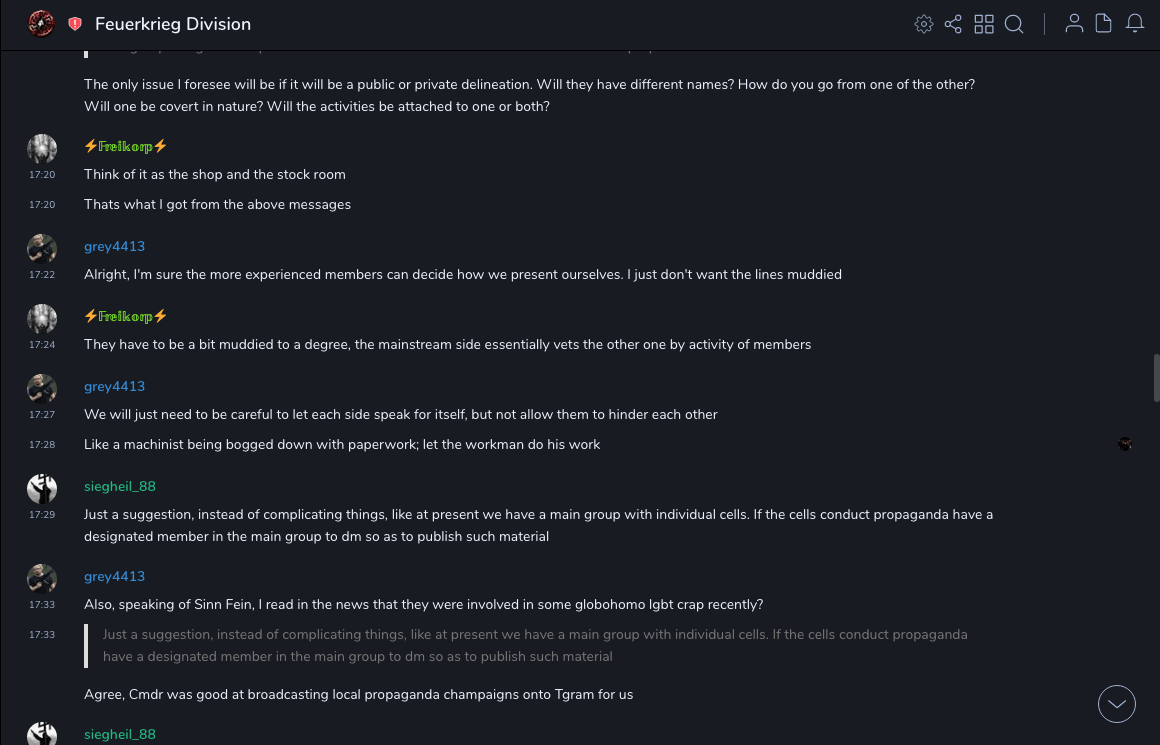Open the grey4413 username above the 17:22 message

(x=114, y=246)
